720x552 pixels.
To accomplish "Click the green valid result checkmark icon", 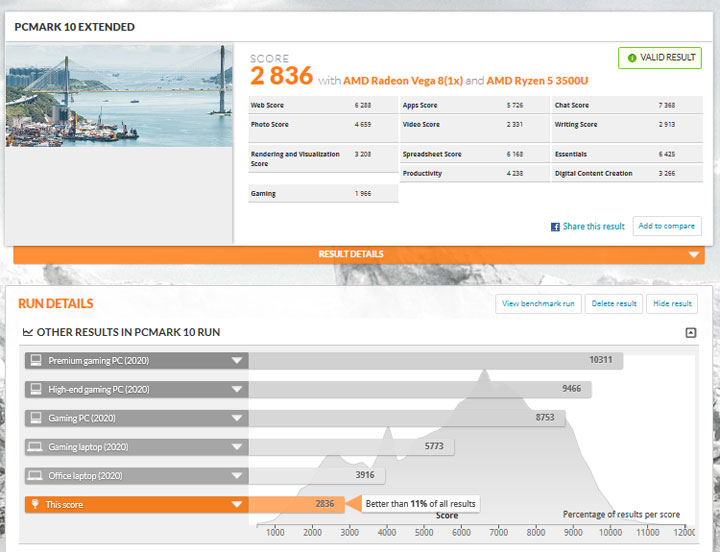I will [632, 58].
